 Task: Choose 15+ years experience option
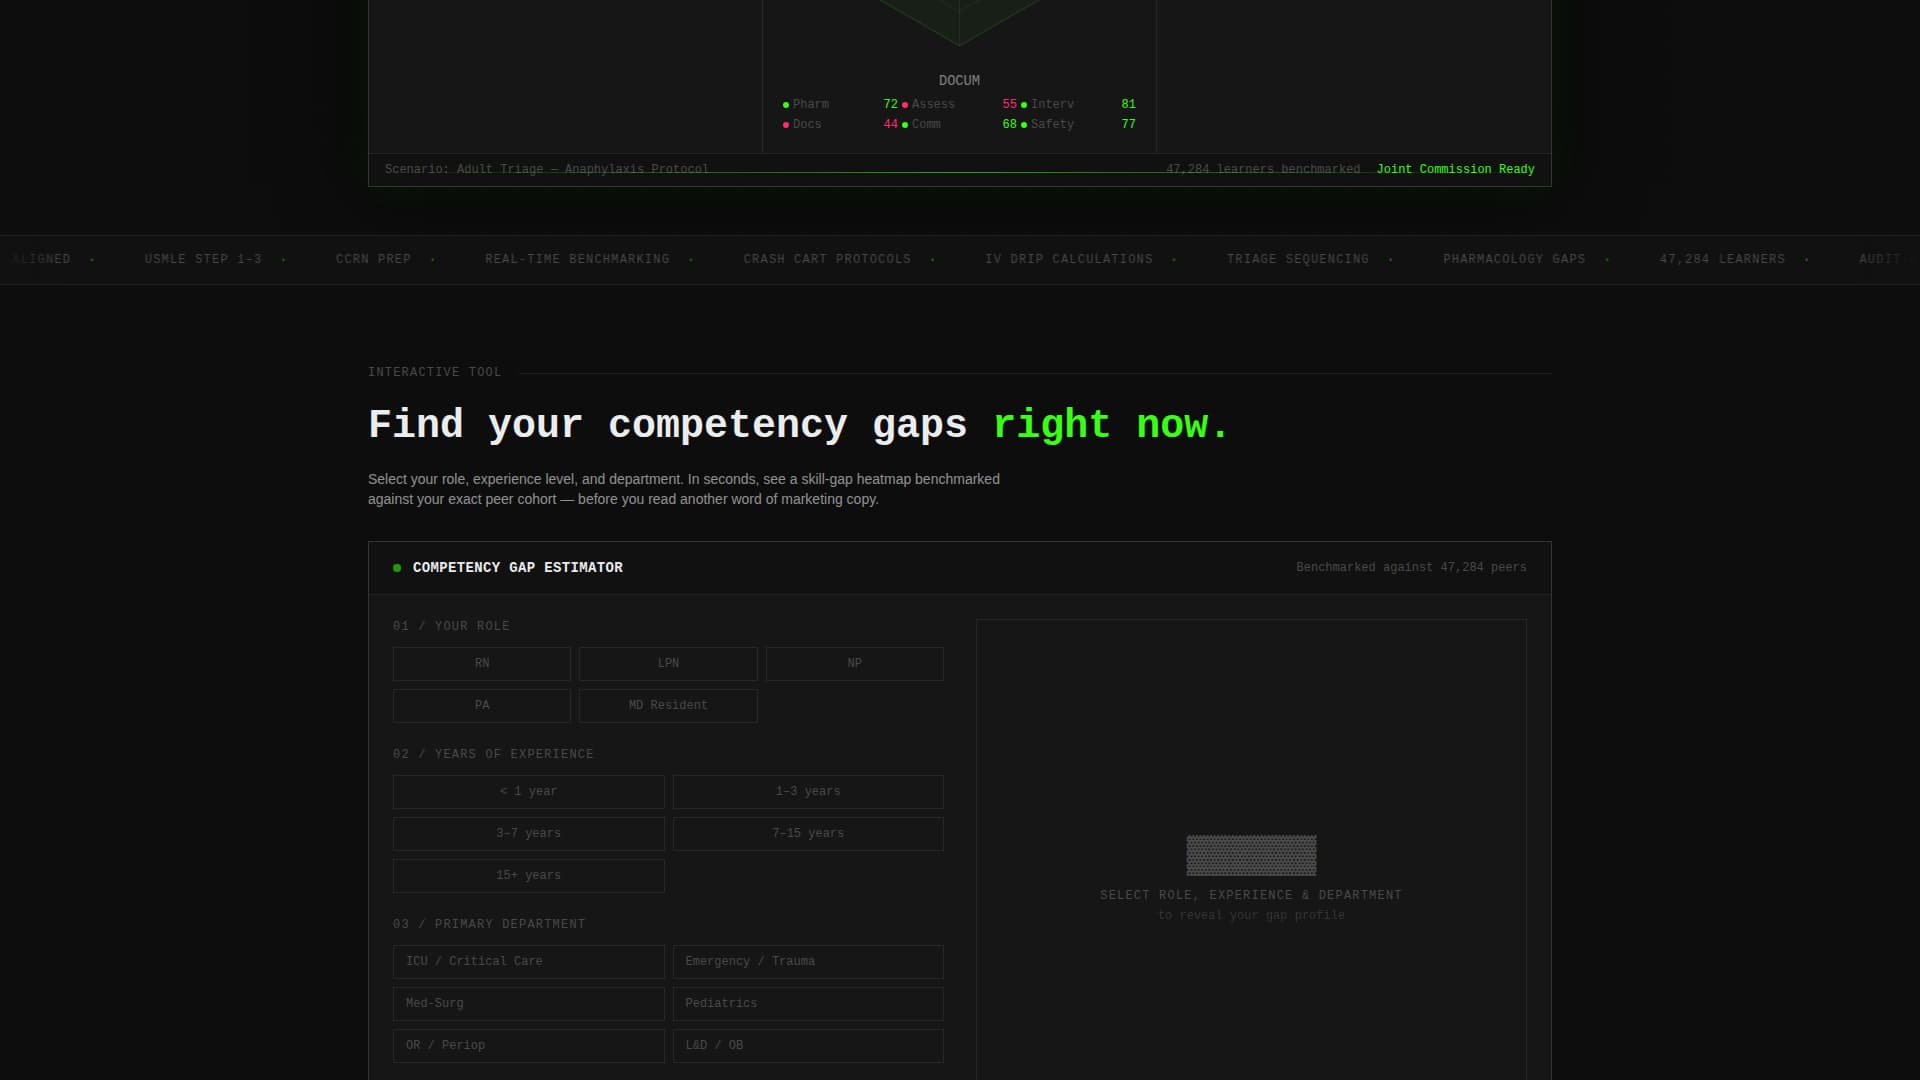pyautogui.click(x=528, y=876)
